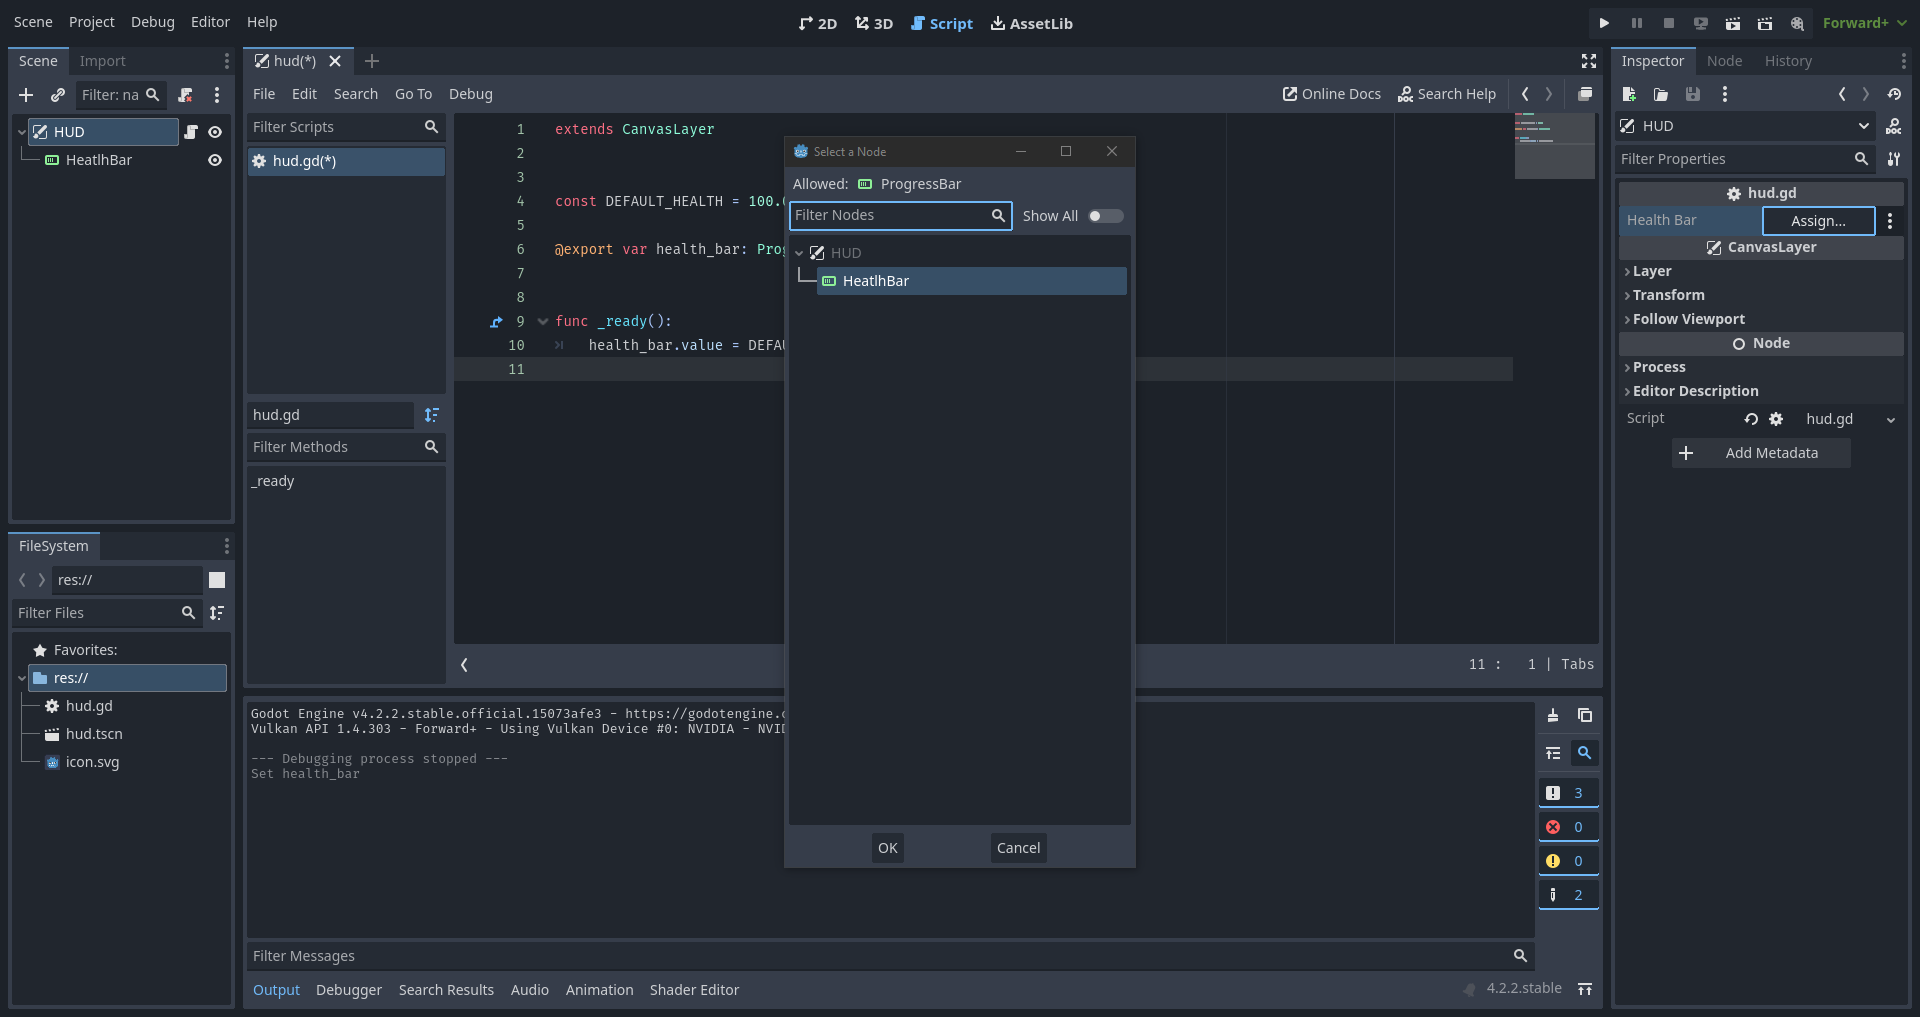Detach the script from the selected node
The height and width of the screenshot is (1017, 1920).
point(185,95)
